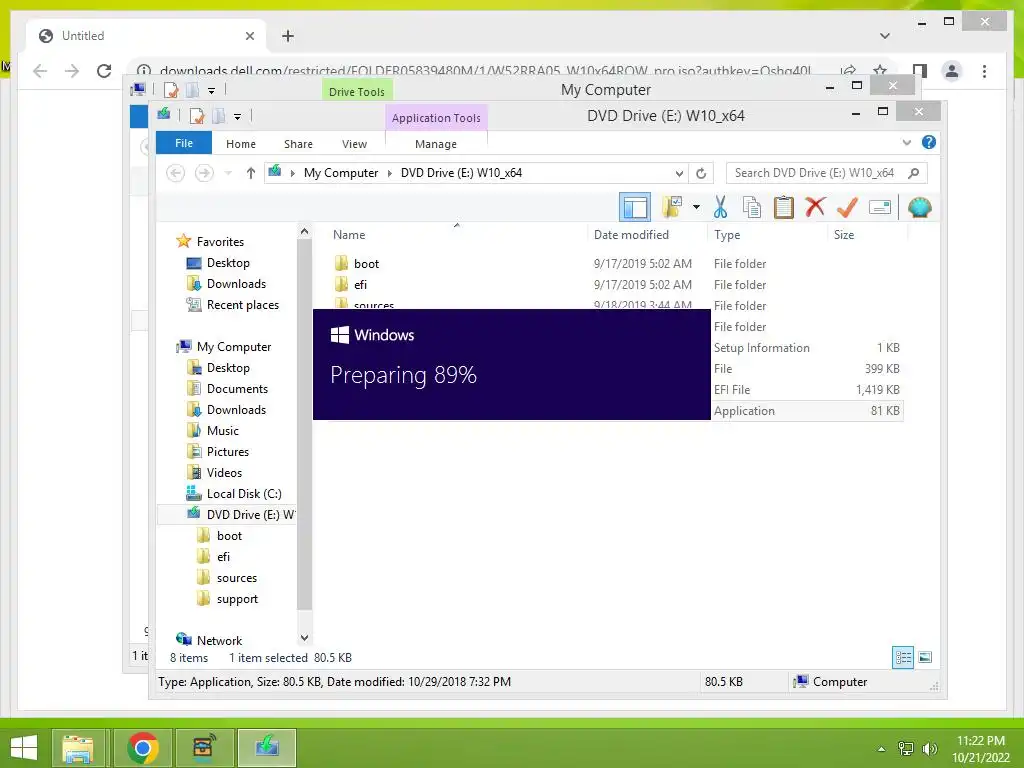1024x768 pixels.
Task: Open folder options toolbar icon
Action: tap(672, 208)
